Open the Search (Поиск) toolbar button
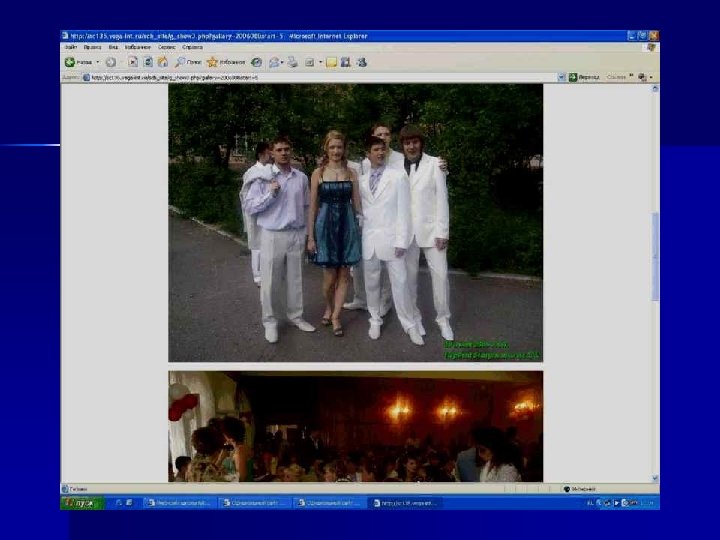This screenshot has height=540, width=720. pos(188,62)
